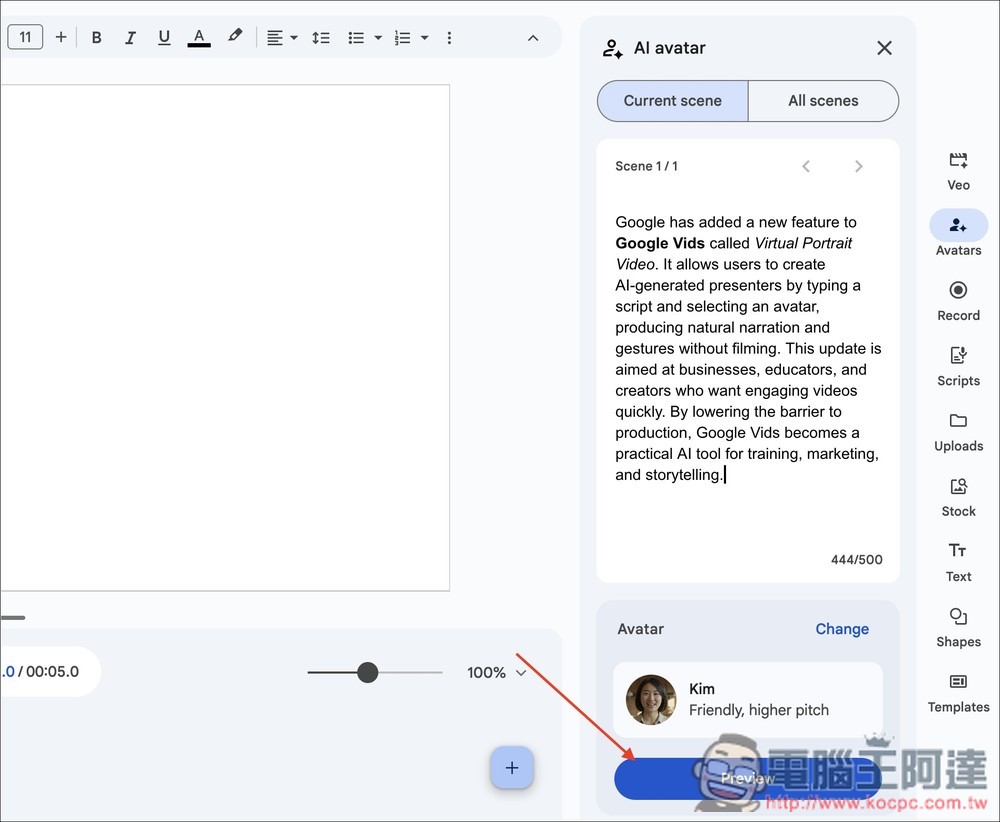Open the Shapes sidebar tool
The image size is (1000, 822).
click(958, 628)
